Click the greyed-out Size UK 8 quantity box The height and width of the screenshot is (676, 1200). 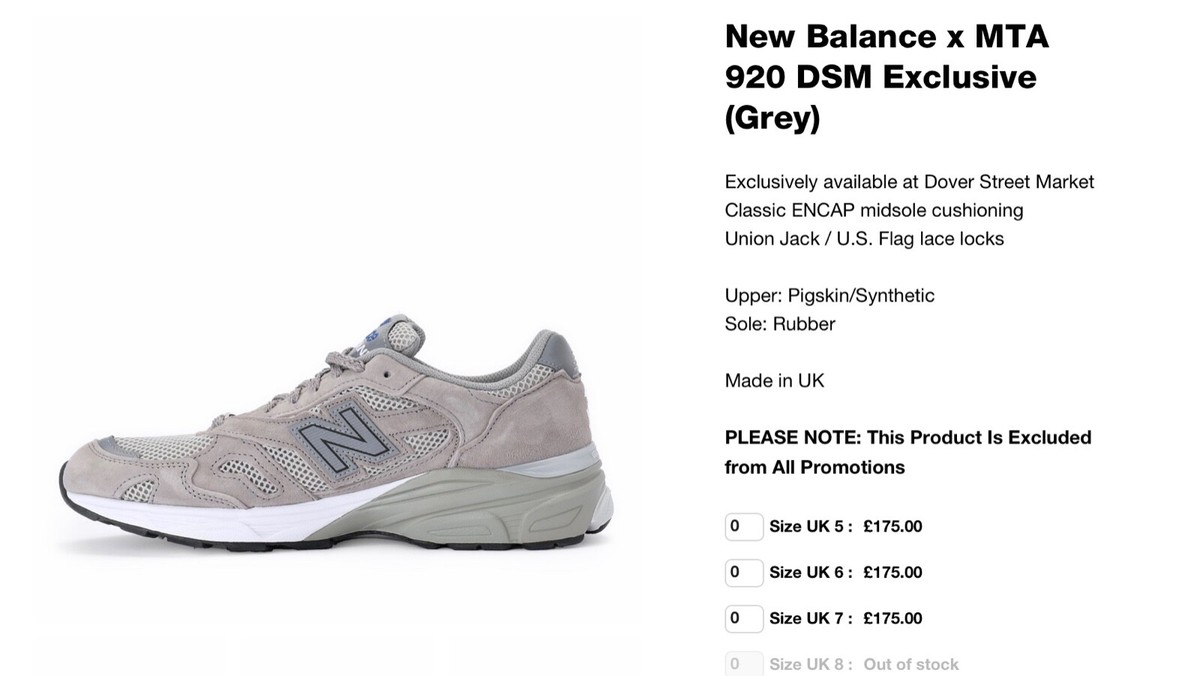[743, 664]
